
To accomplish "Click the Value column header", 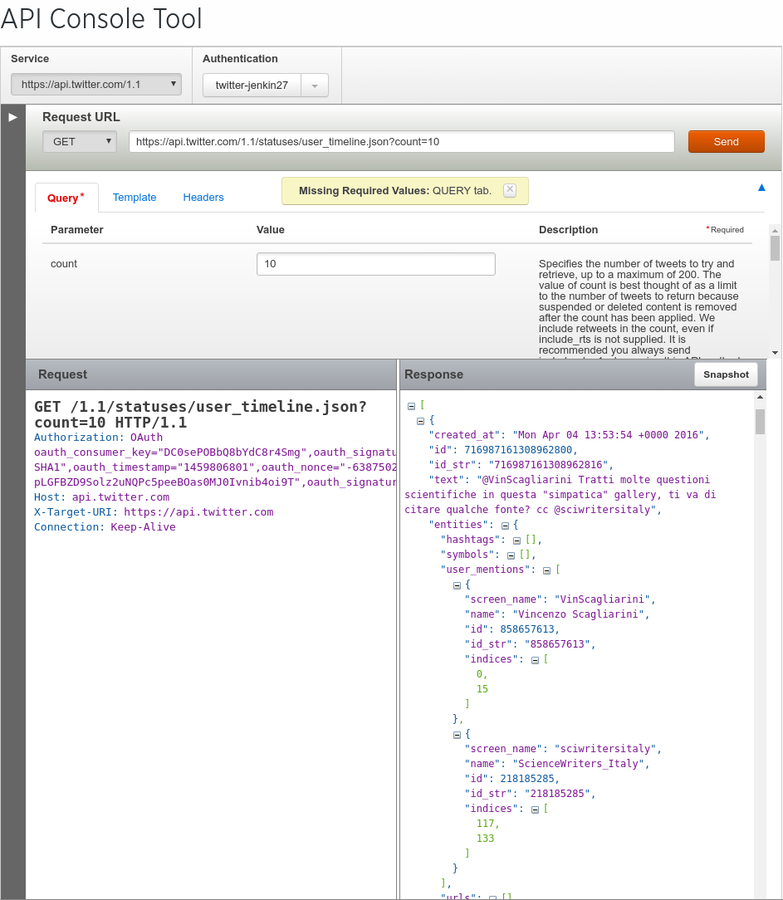I will tap(270, 230).
